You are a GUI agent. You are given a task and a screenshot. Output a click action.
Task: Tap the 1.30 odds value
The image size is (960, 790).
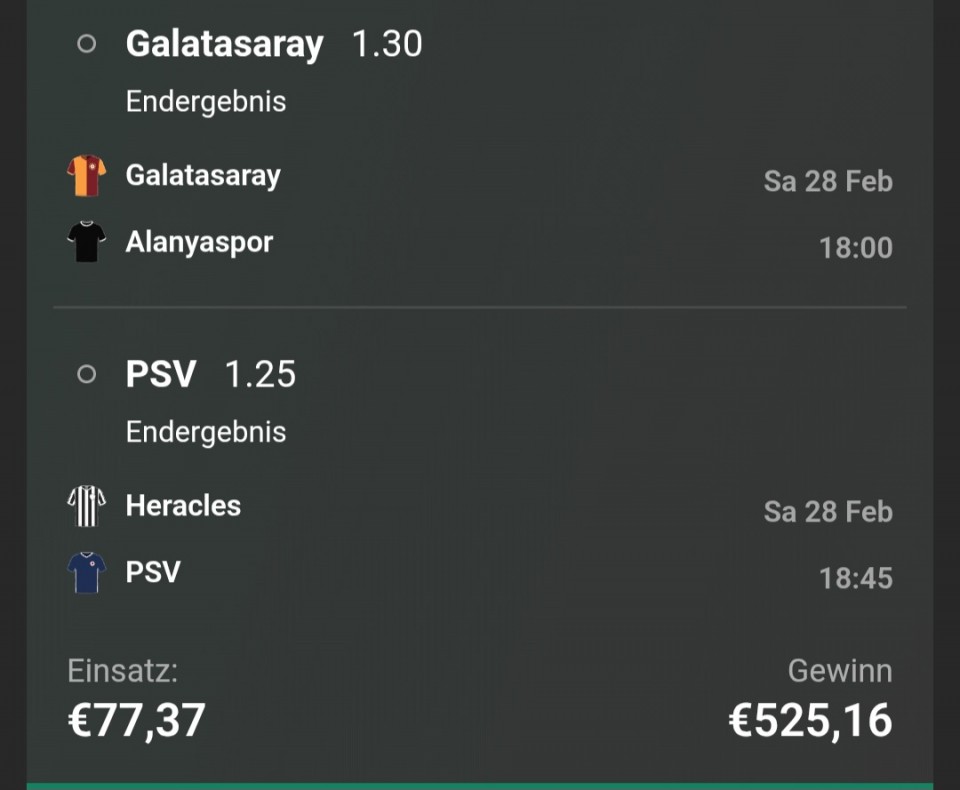coord(387,44)
